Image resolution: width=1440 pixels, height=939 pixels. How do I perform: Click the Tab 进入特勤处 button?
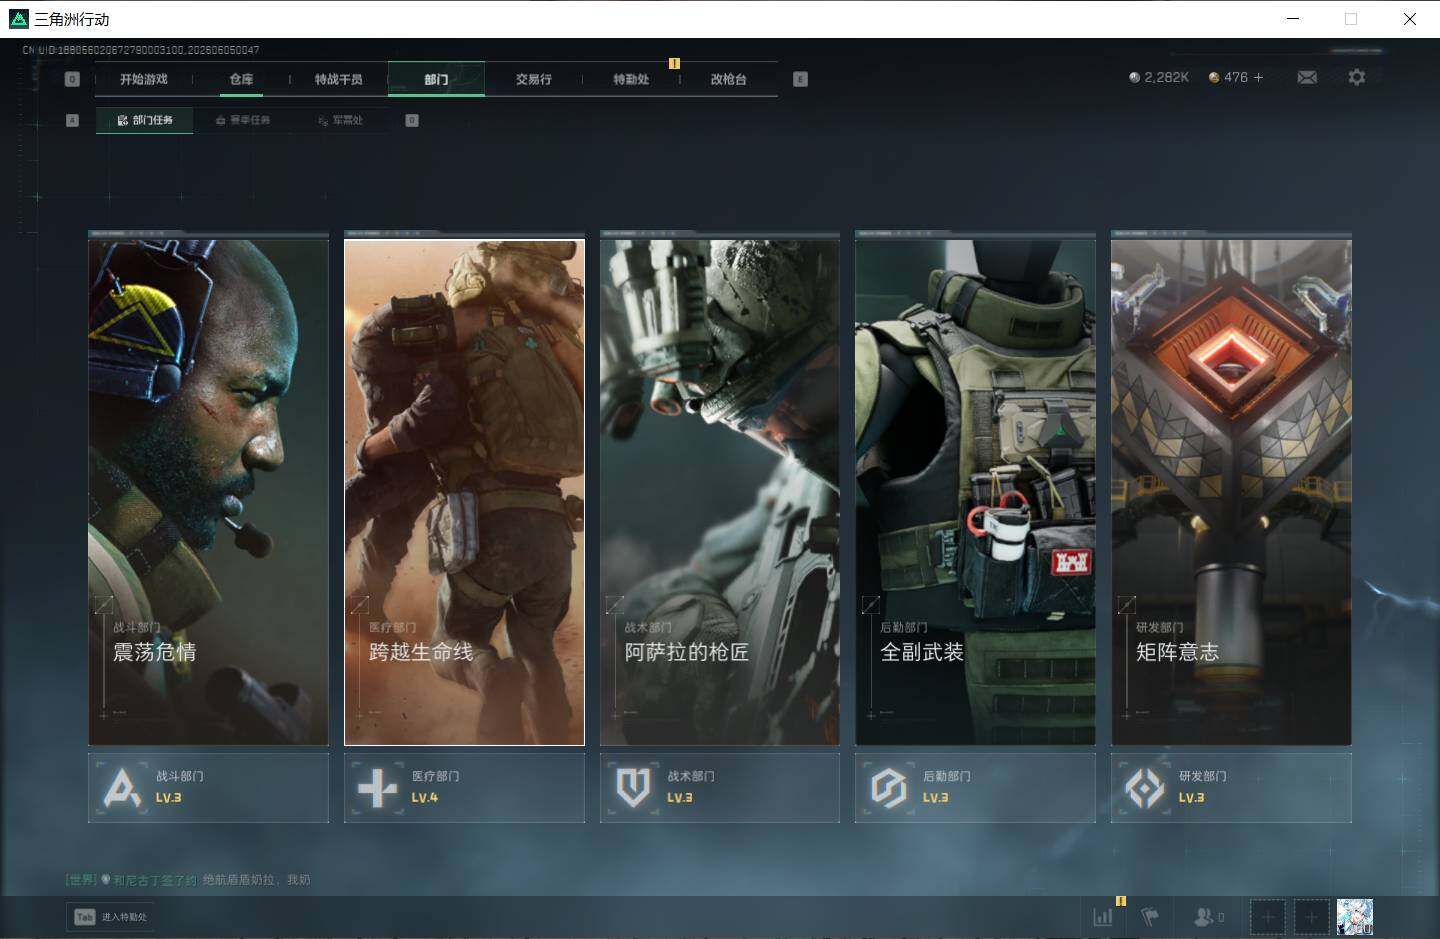(x=111, y=917)
